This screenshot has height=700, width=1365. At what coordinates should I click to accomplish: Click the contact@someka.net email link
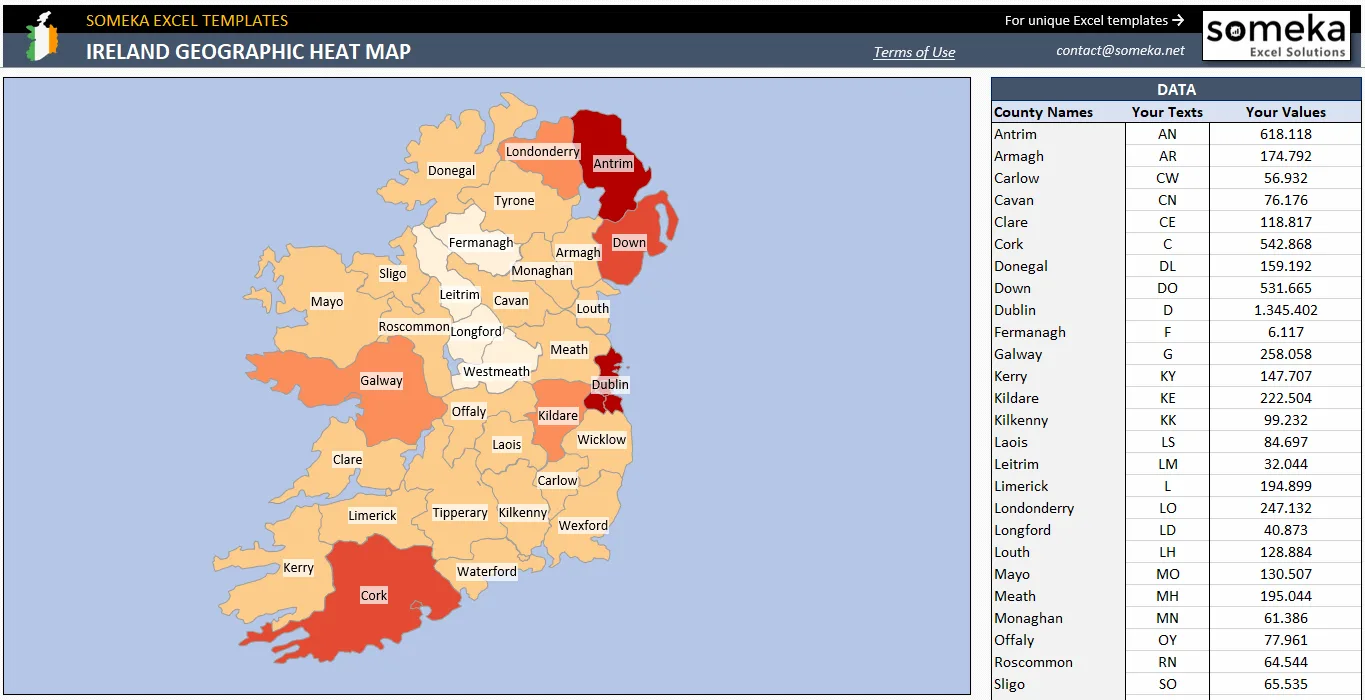[1120, 50]
